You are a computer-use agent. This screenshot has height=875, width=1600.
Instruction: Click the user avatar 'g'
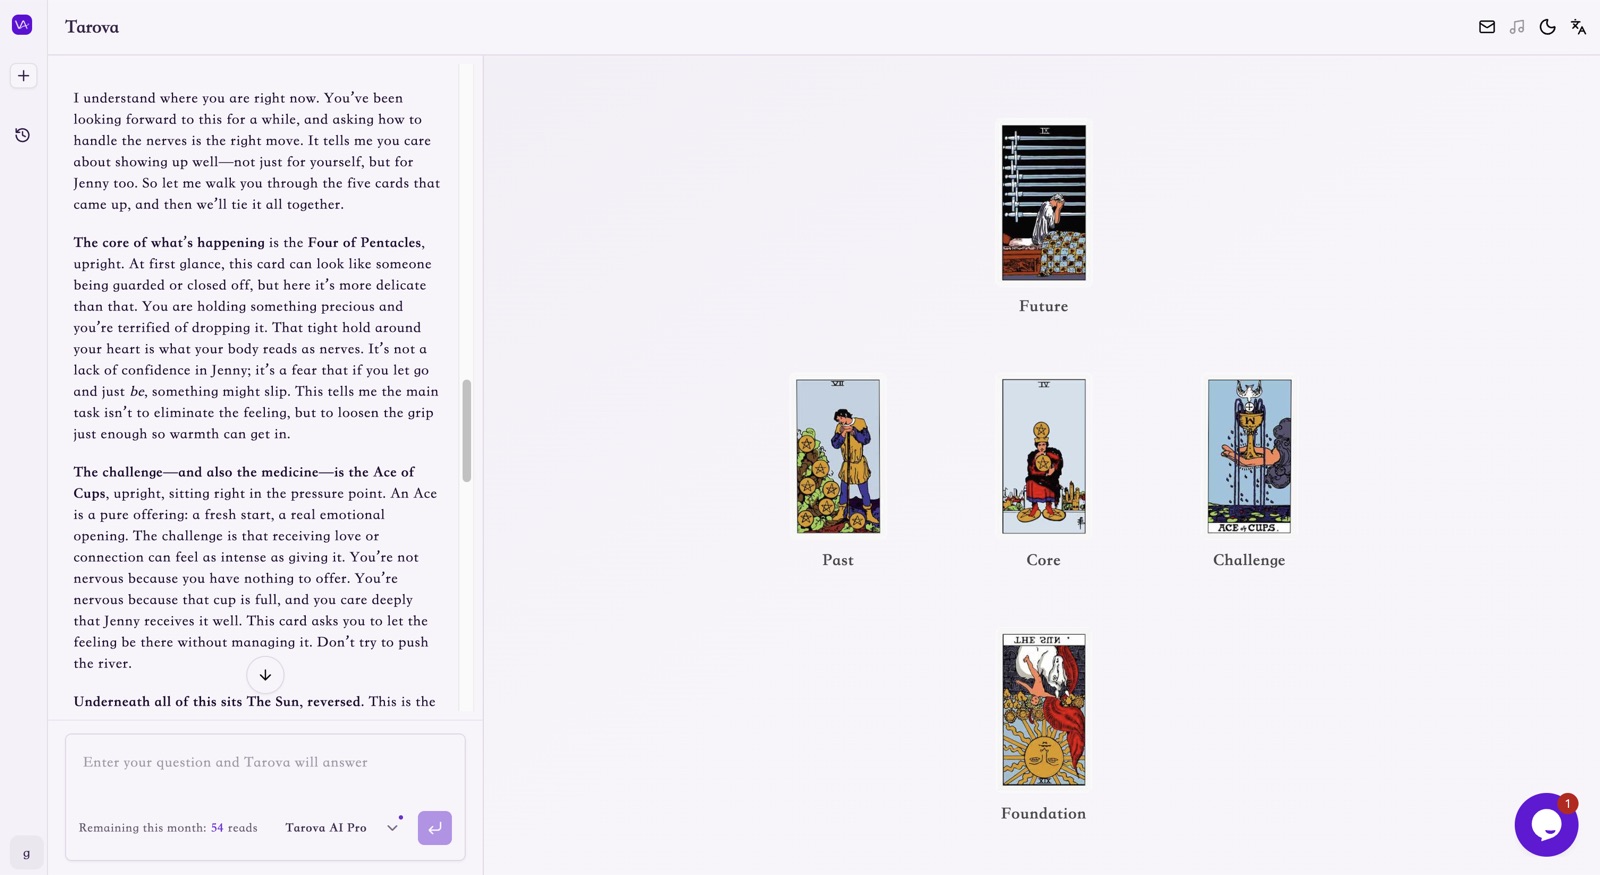click(x=26, y=853)
